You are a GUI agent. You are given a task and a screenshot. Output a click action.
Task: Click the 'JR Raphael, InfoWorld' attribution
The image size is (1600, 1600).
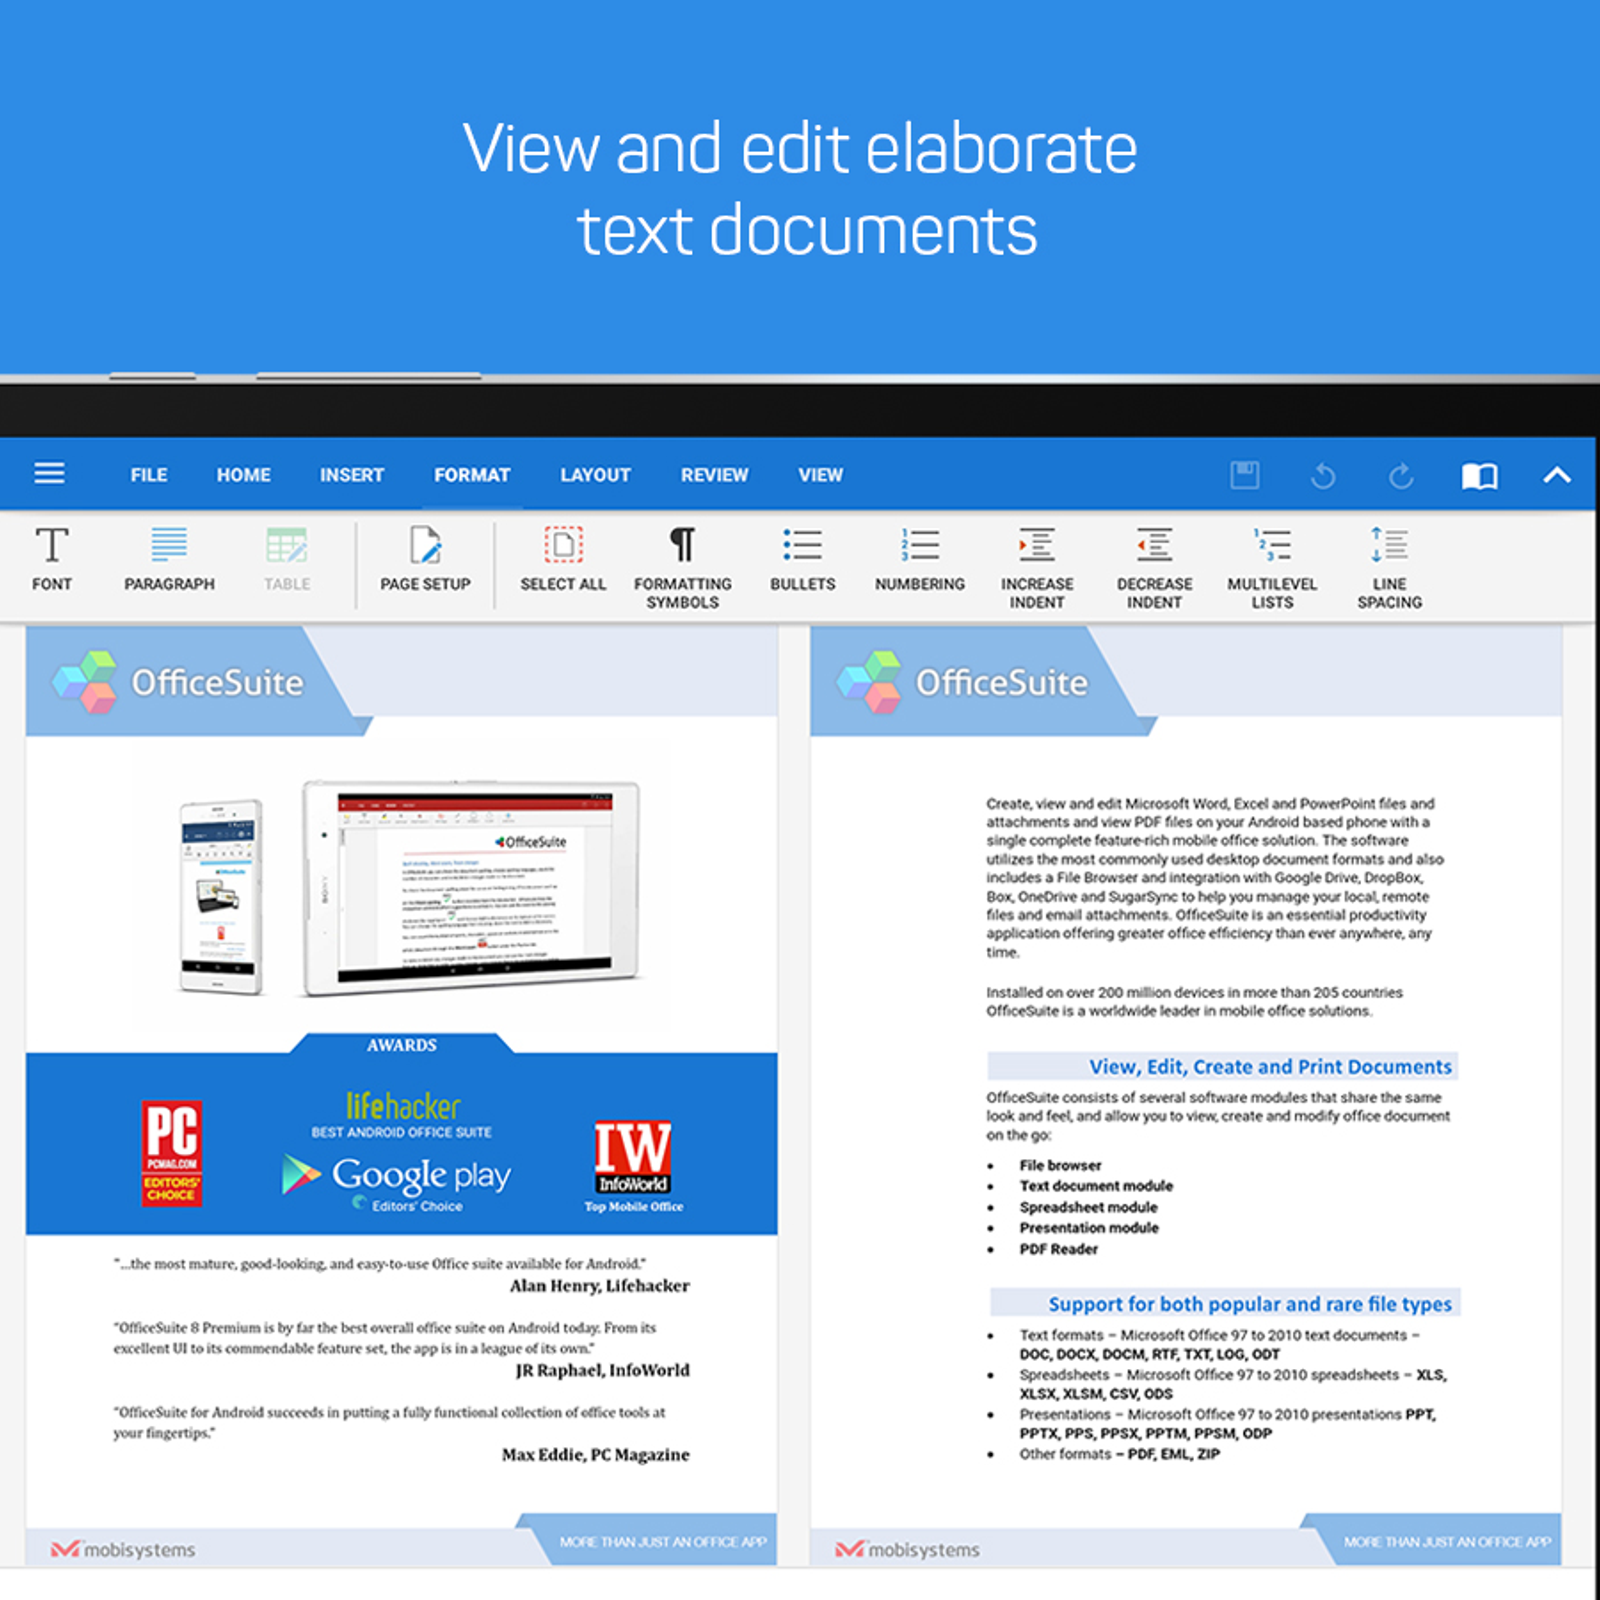(x=603, y=1370)
